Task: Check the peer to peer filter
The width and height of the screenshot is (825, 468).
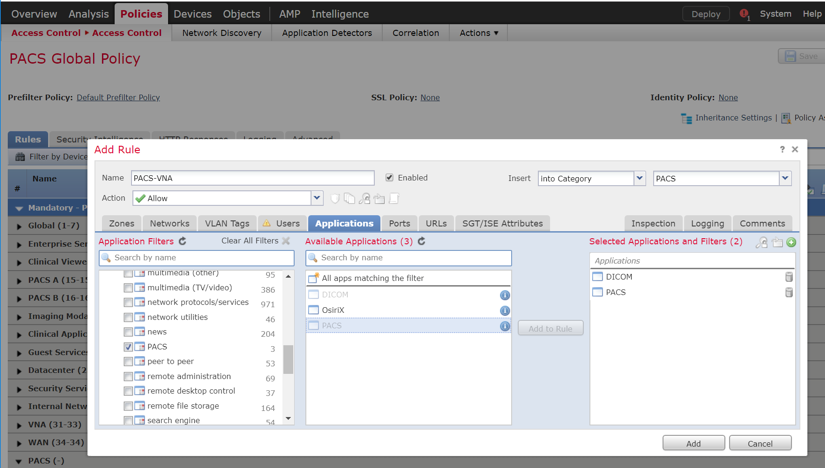Action: [128, 362]
